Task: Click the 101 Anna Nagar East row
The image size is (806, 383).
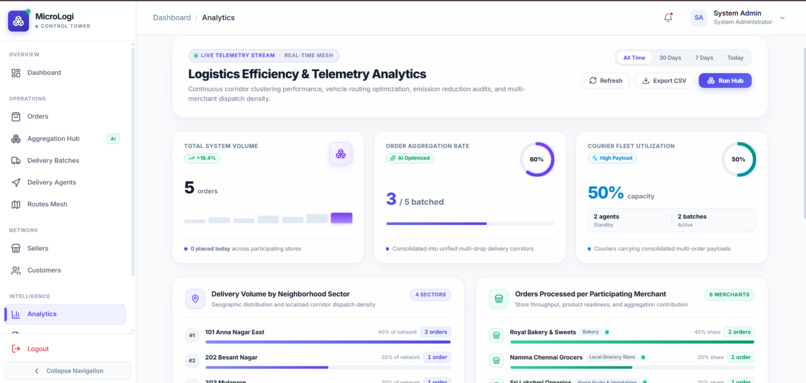Action: [x=318, y=336]
